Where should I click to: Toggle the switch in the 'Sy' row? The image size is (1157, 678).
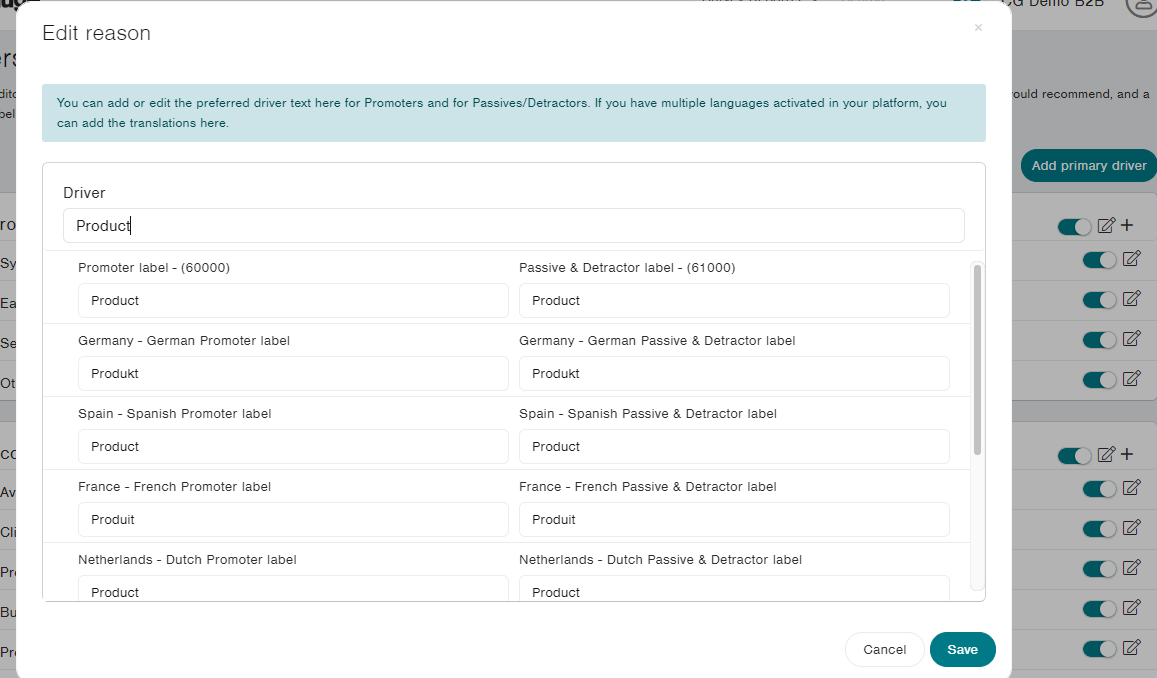[1099, 260]
